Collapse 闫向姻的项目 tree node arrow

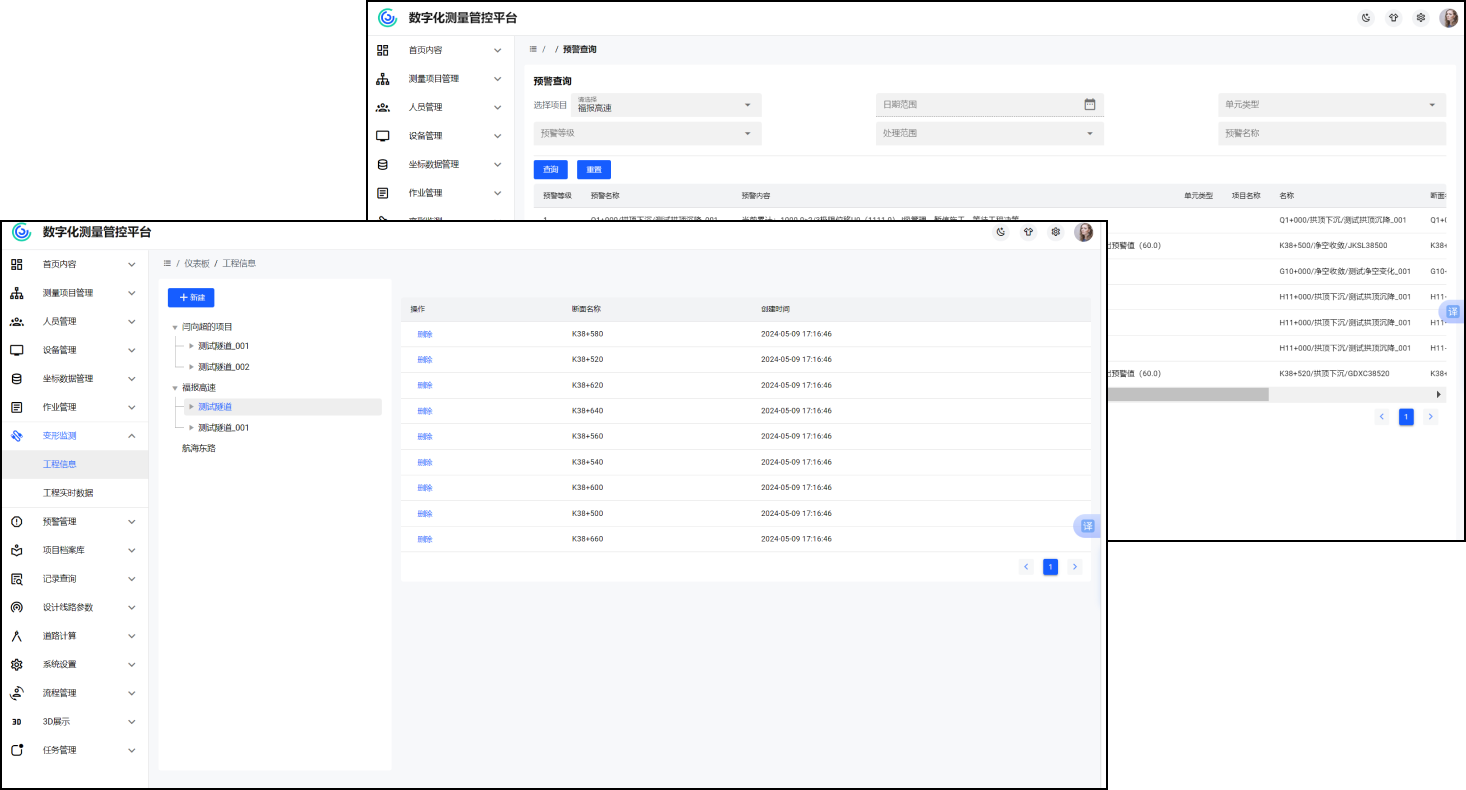(176, 327)
